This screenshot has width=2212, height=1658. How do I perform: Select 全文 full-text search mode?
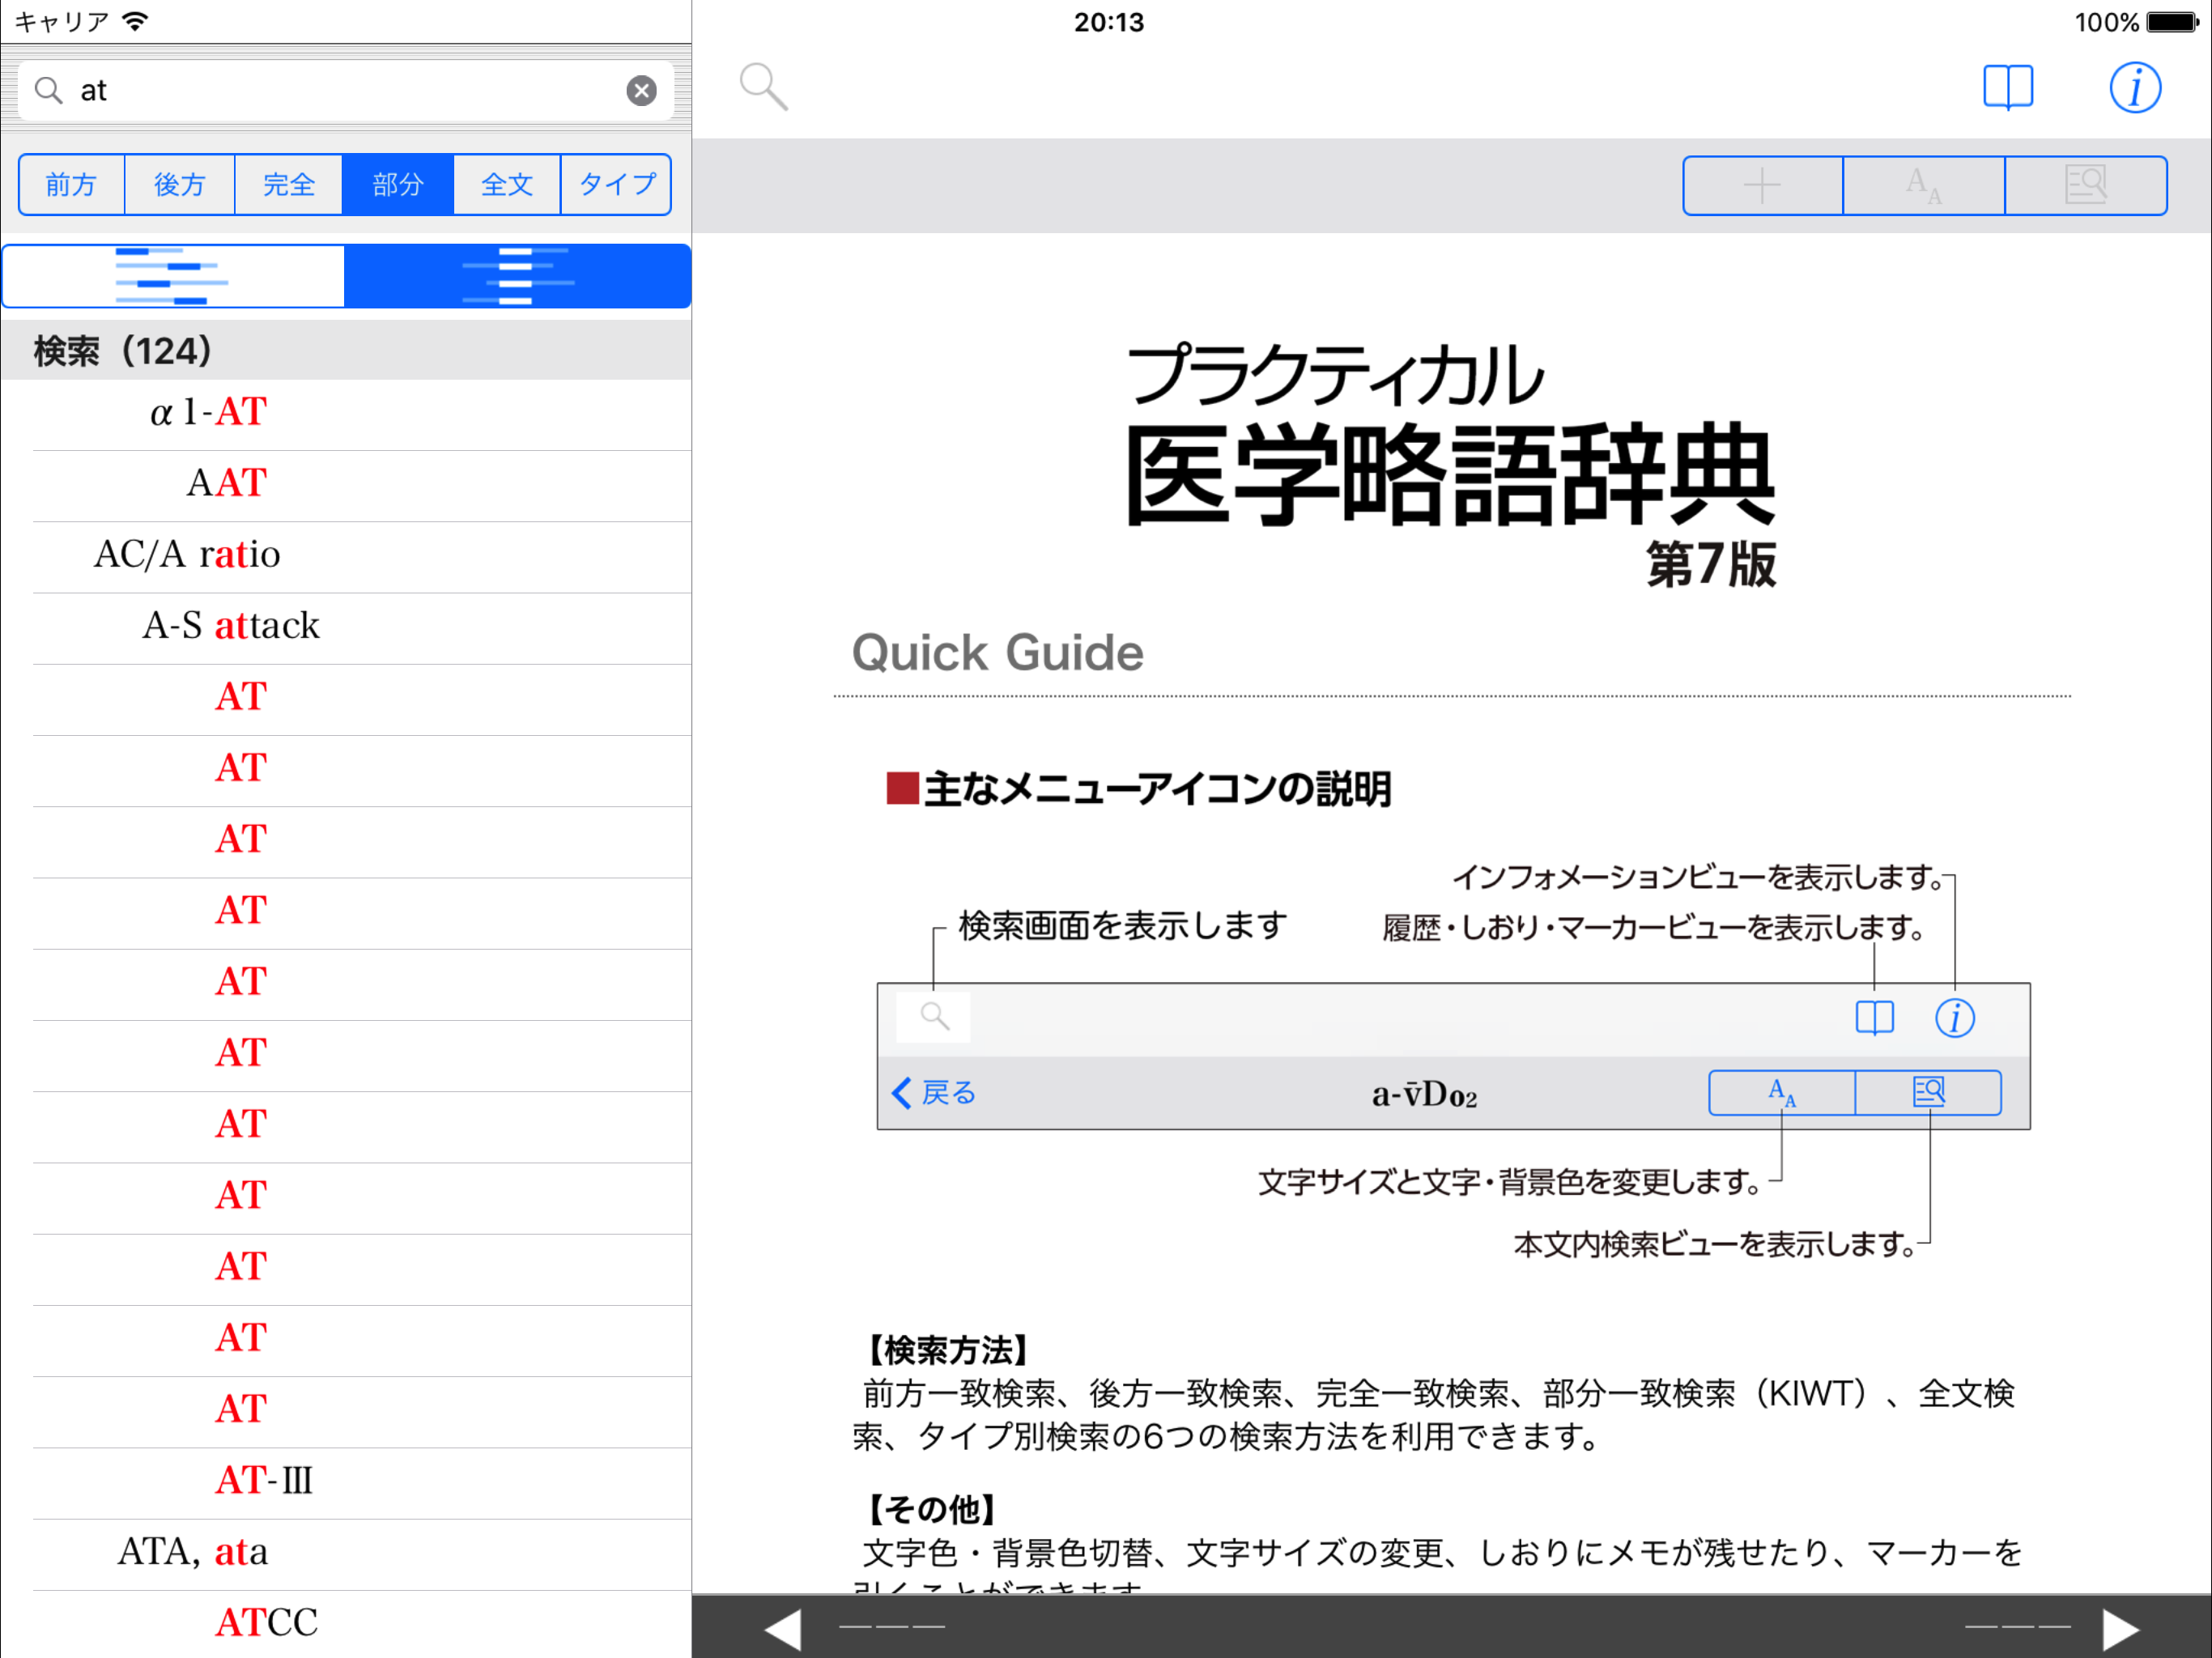pyautogui.click(x=507, y=185)
